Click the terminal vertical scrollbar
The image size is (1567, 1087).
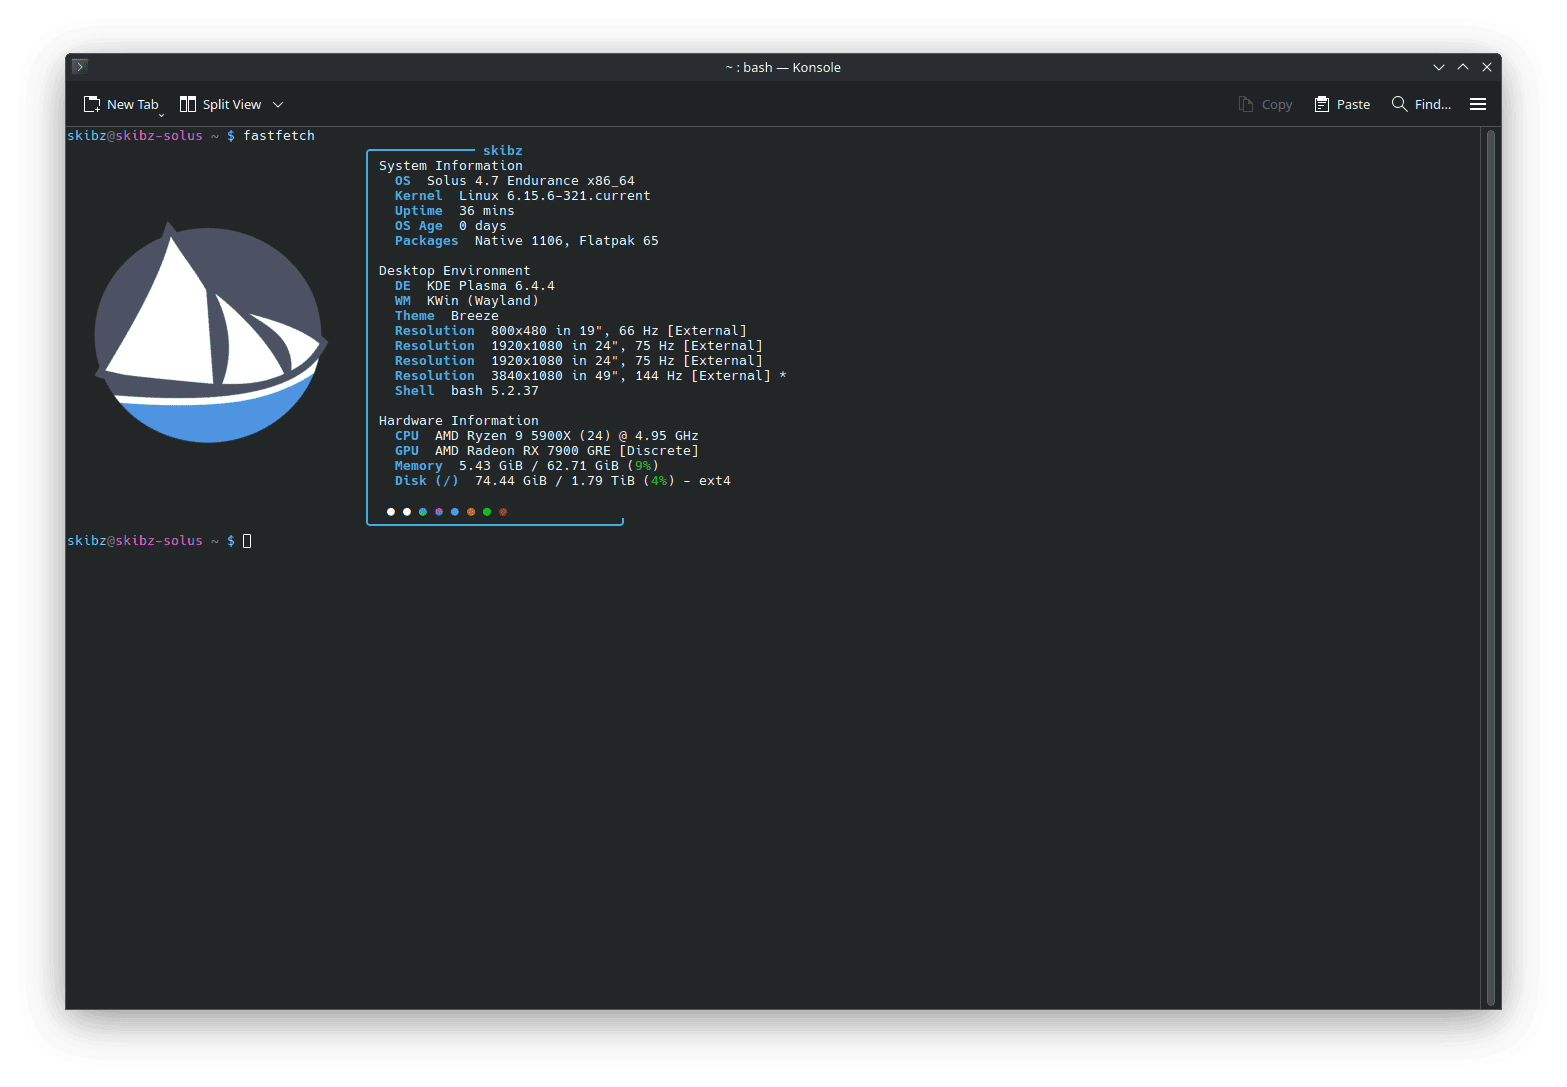point(1490,568)
